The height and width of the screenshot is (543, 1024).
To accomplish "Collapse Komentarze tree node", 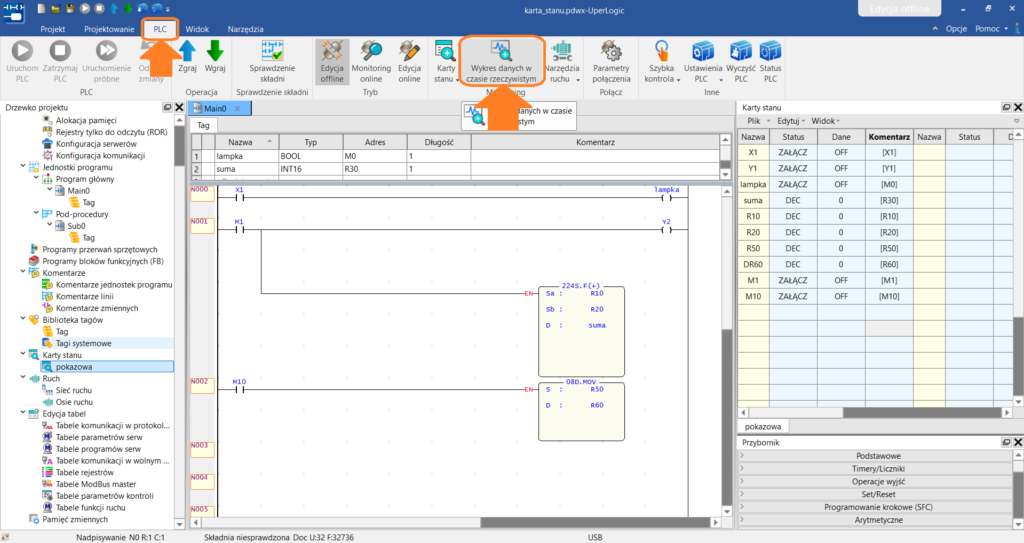I will (23, 272).
